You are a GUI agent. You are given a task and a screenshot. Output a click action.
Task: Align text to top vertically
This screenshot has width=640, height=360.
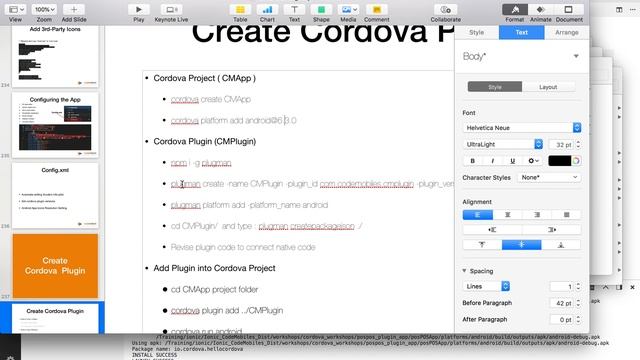(482, 244)
